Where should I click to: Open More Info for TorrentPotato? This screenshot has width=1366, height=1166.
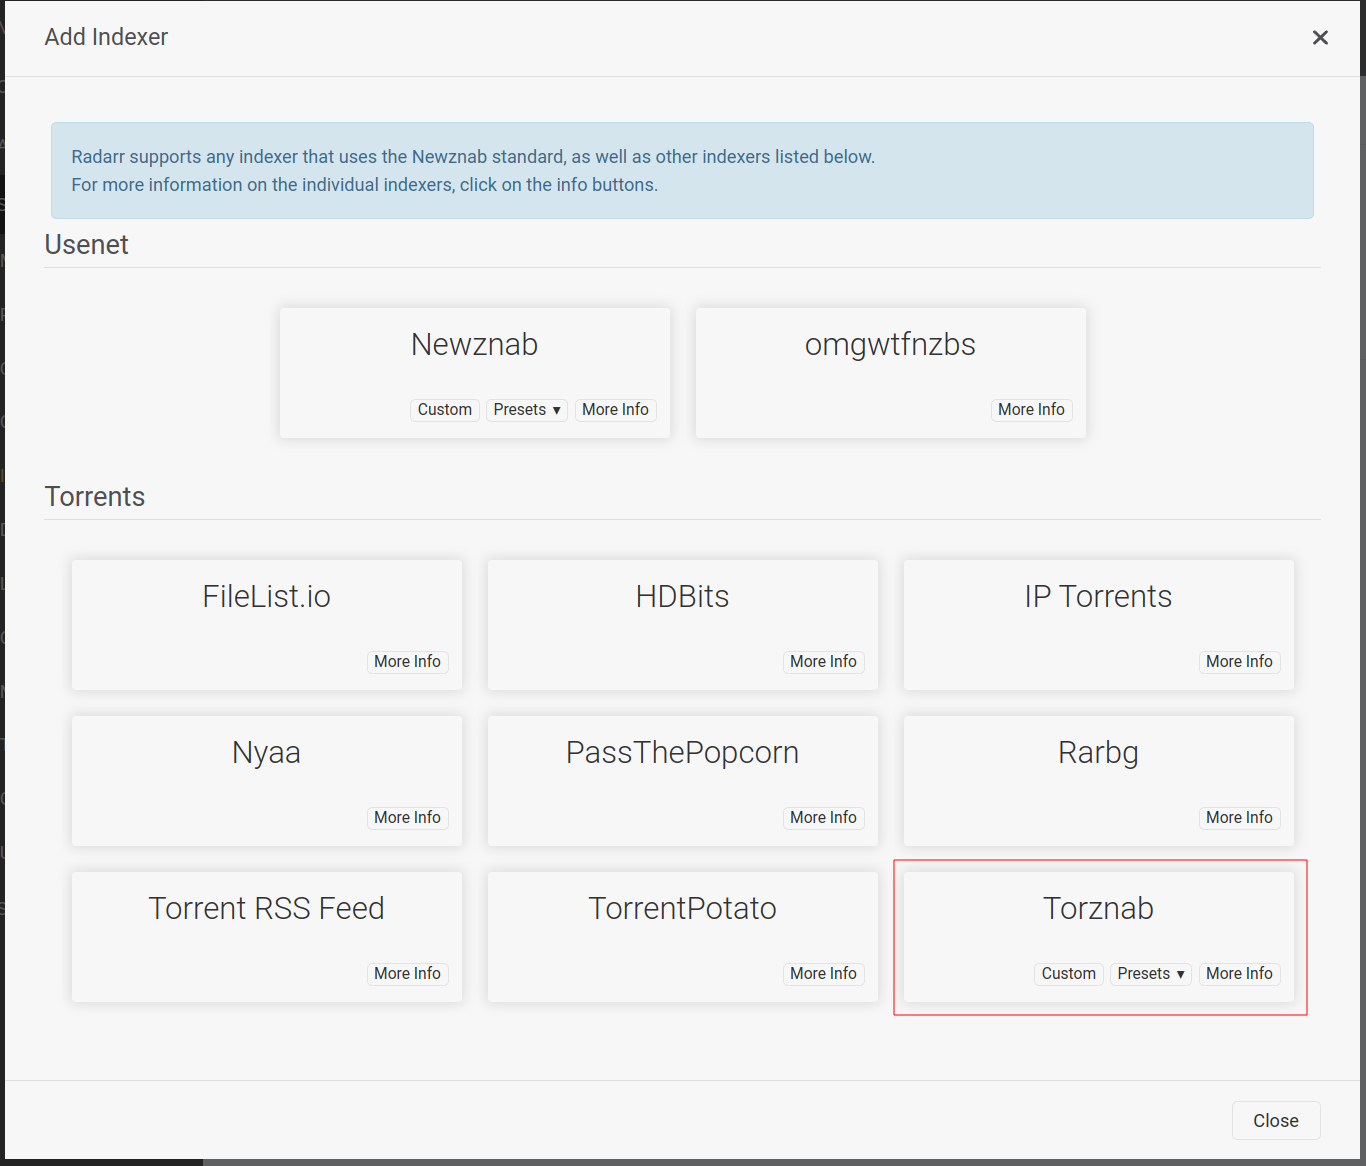[x=823, y=974]
